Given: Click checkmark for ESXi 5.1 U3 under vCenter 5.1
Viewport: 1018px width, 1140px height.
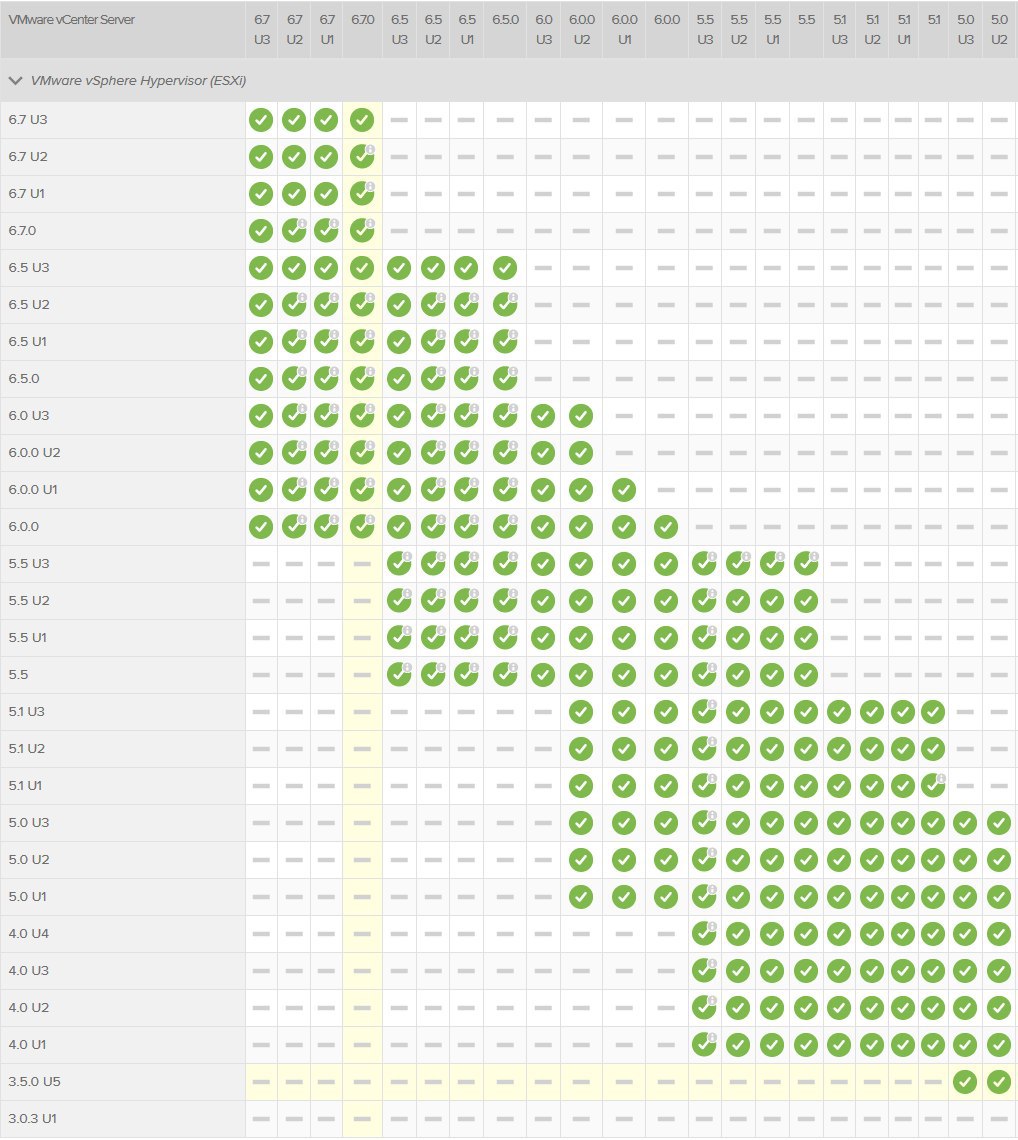Looking at the screenshot, I should 932,712.
